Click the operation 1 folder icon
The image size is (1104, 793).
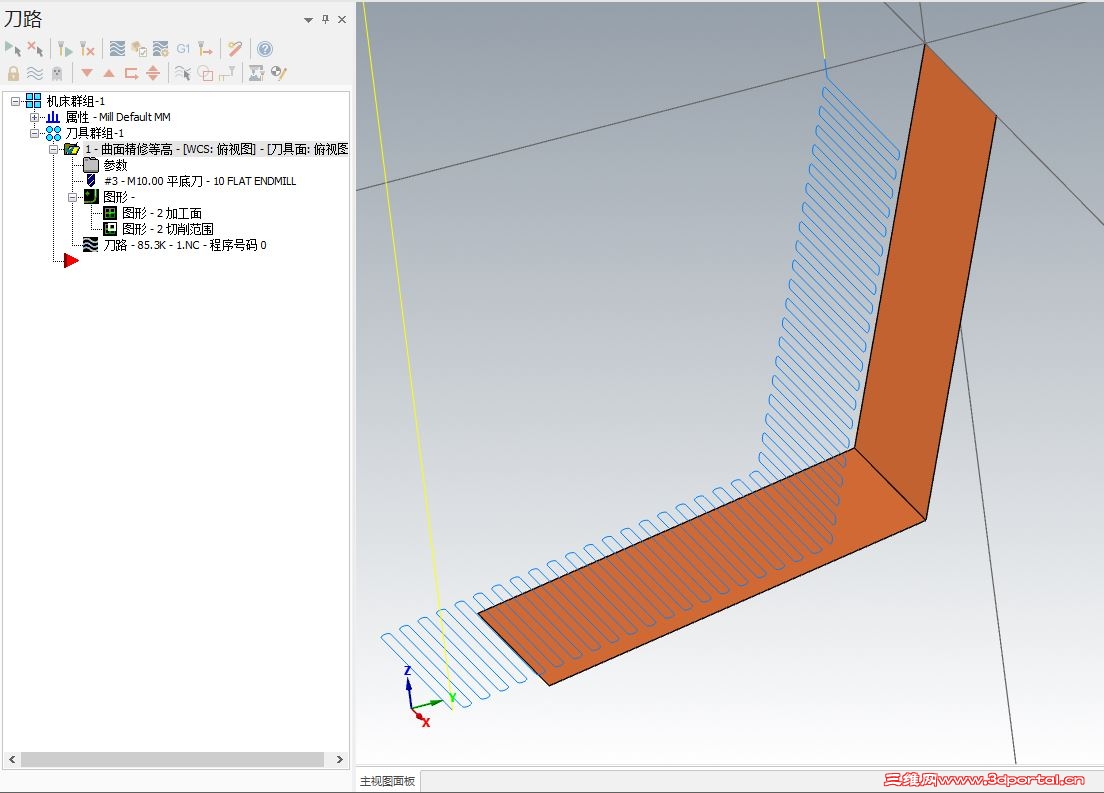[72, 149]
